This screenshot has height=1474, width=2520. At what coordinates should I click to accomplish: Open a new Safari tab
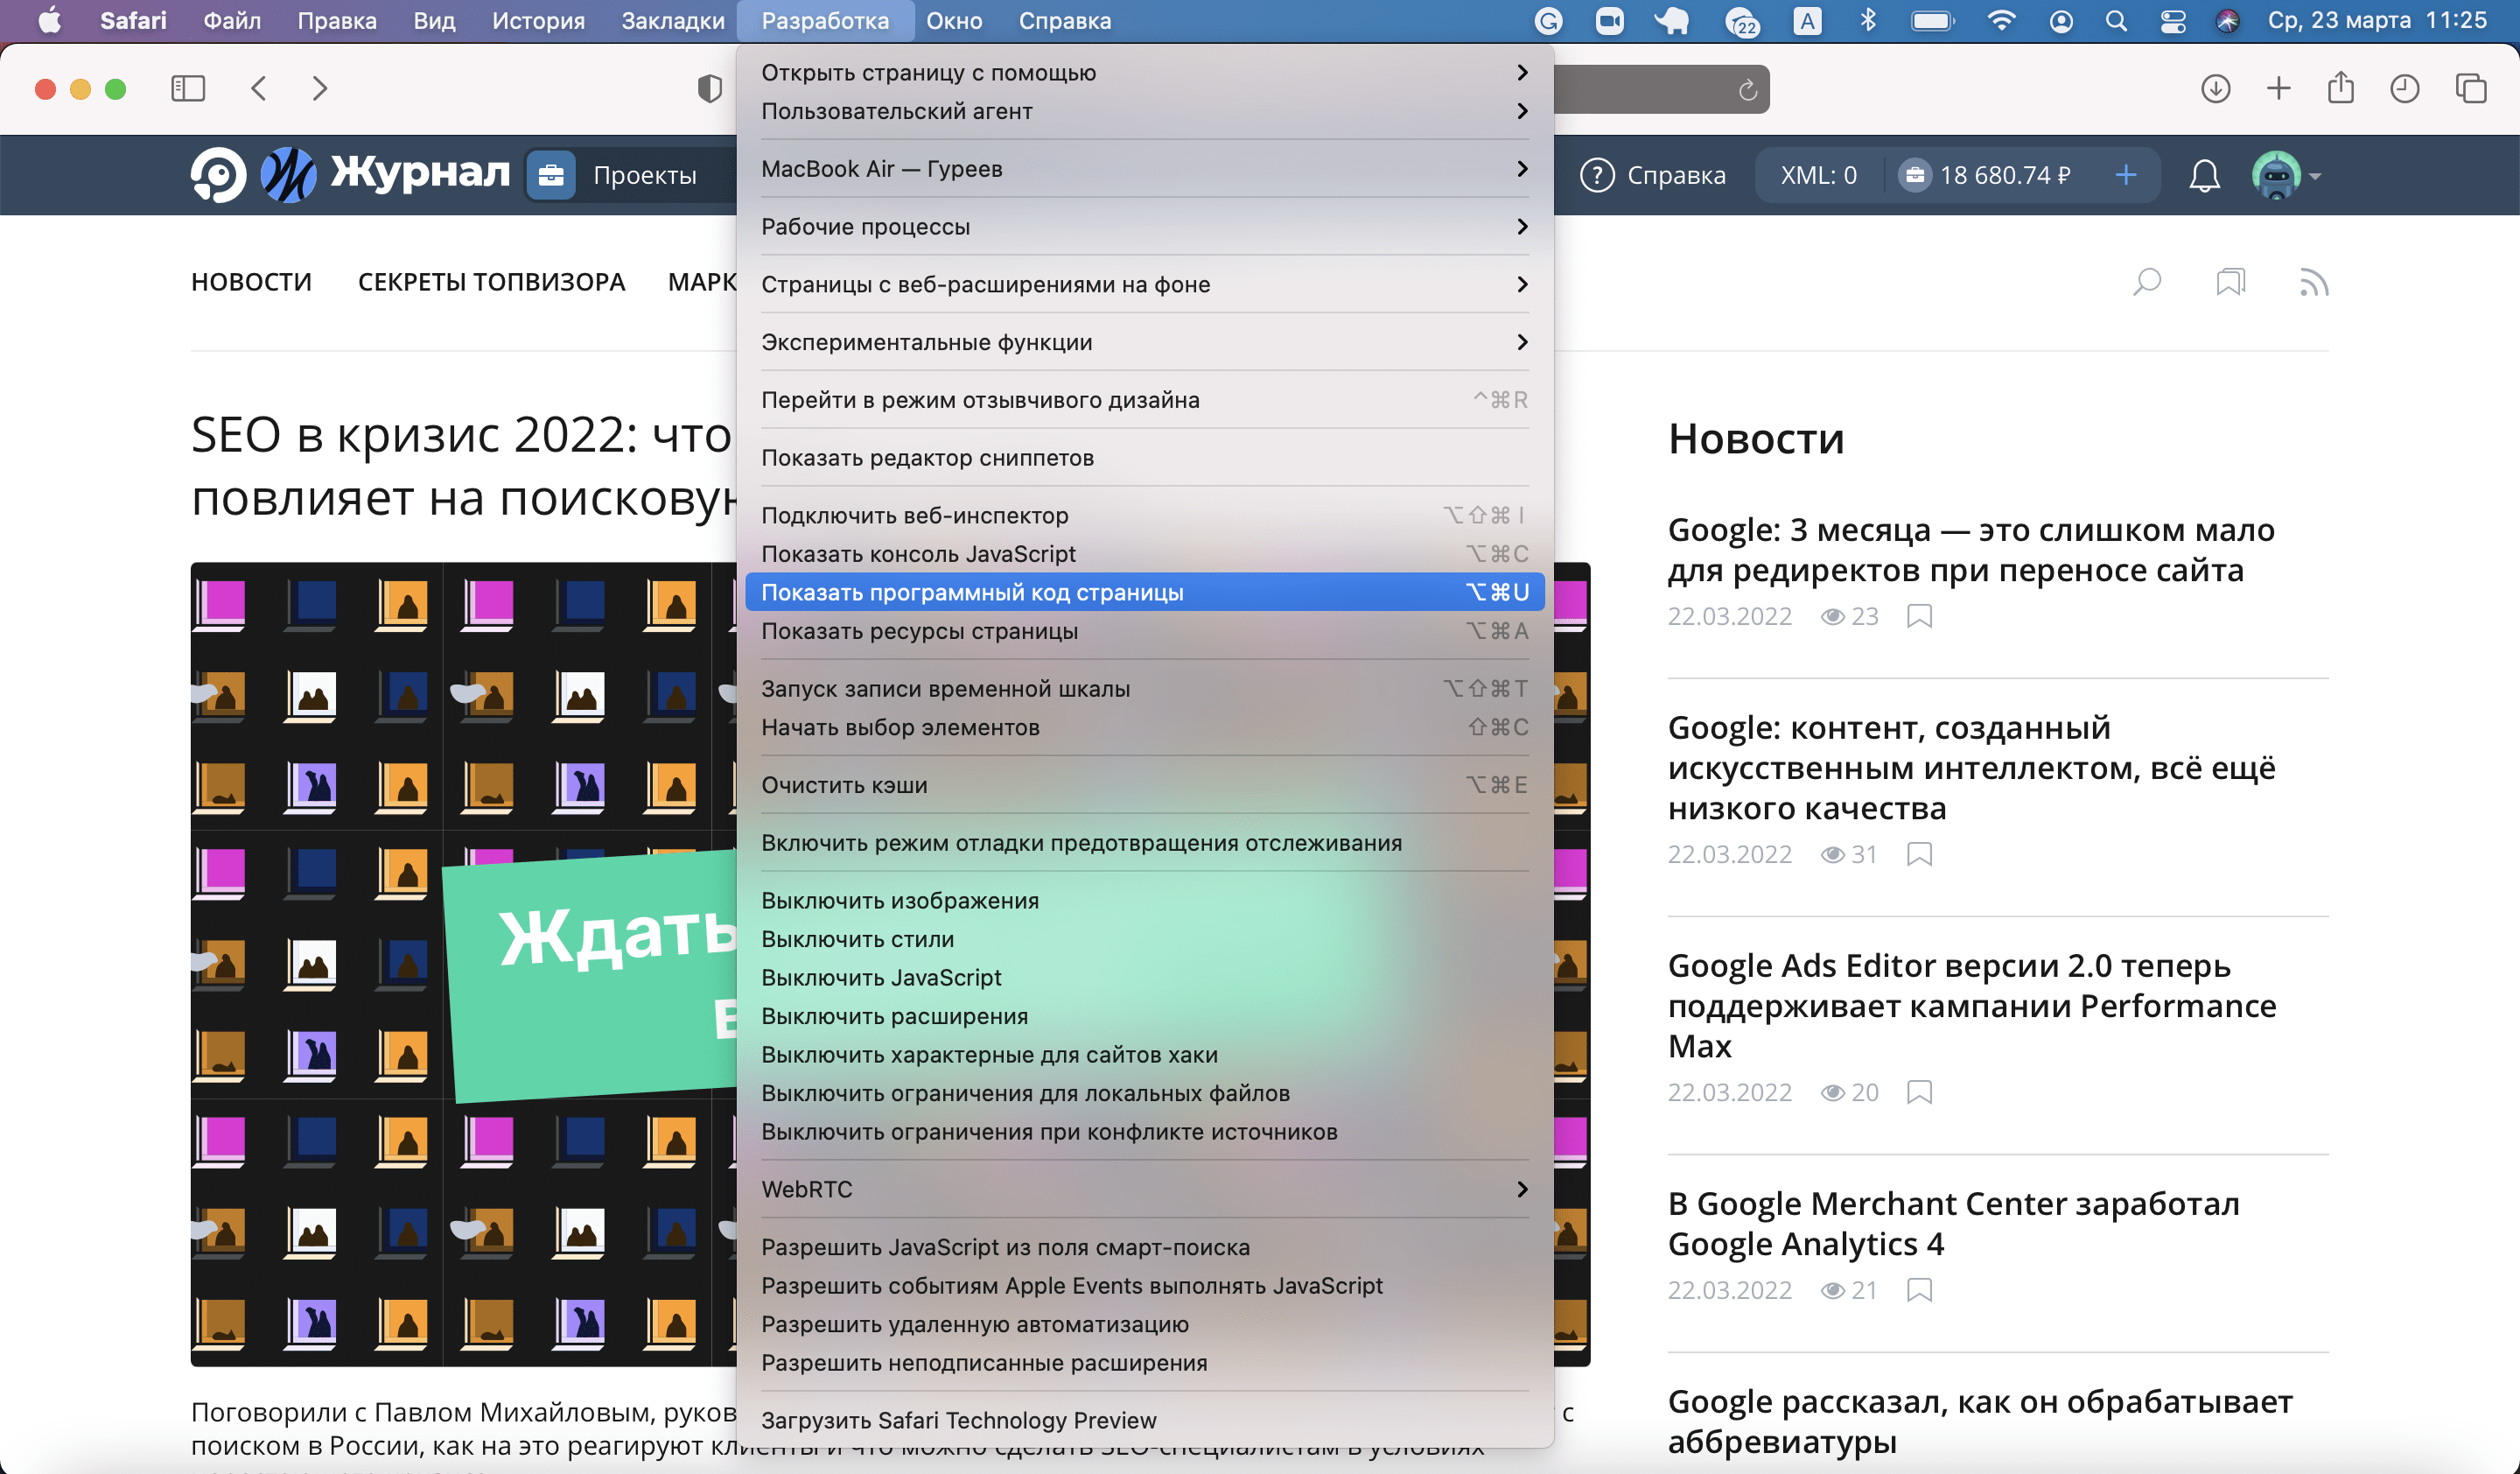2278,89
